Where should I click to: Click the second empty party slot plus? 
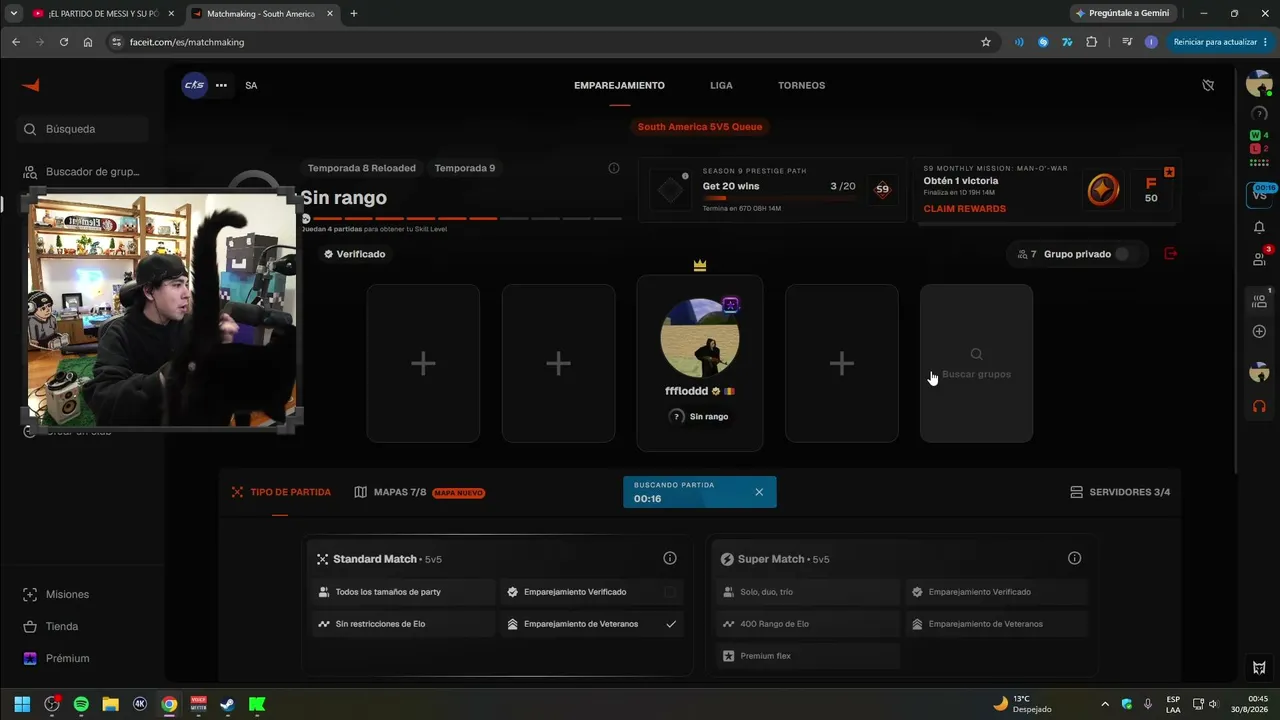558,363
